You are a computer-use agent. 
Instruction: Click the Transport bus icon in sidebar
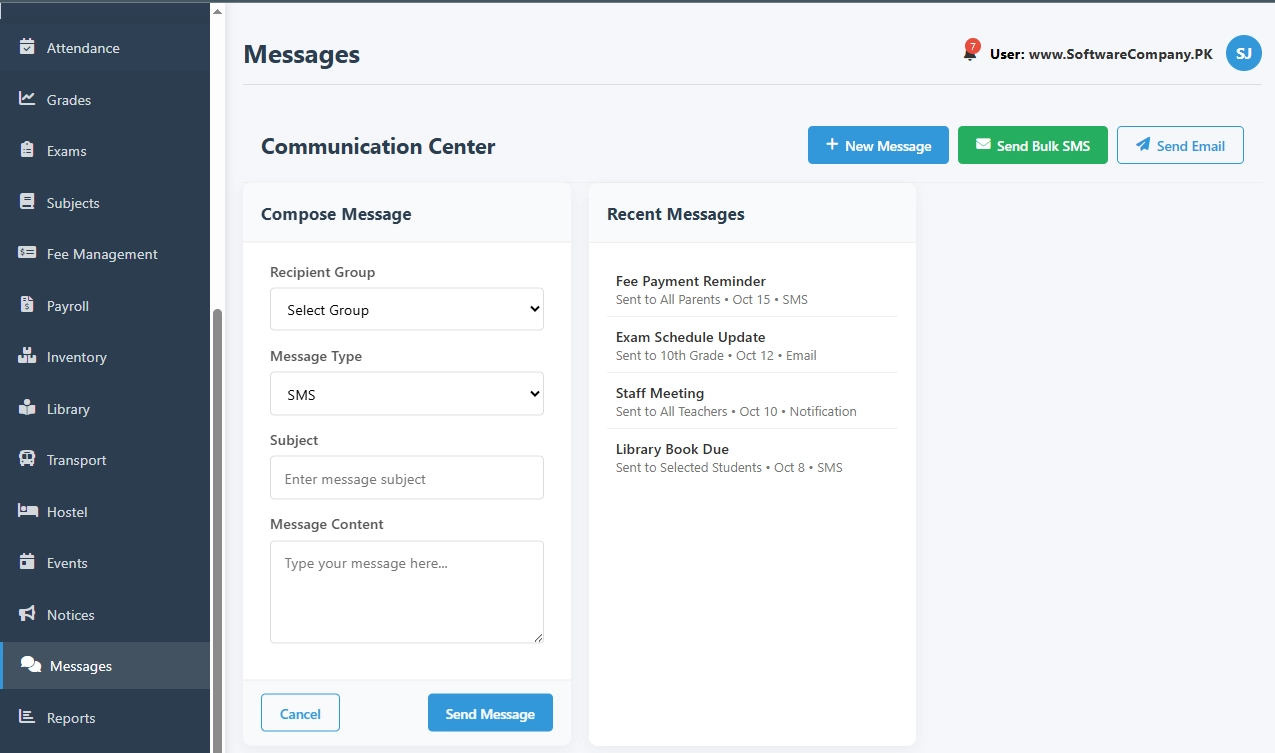click(x=27, y=460)
